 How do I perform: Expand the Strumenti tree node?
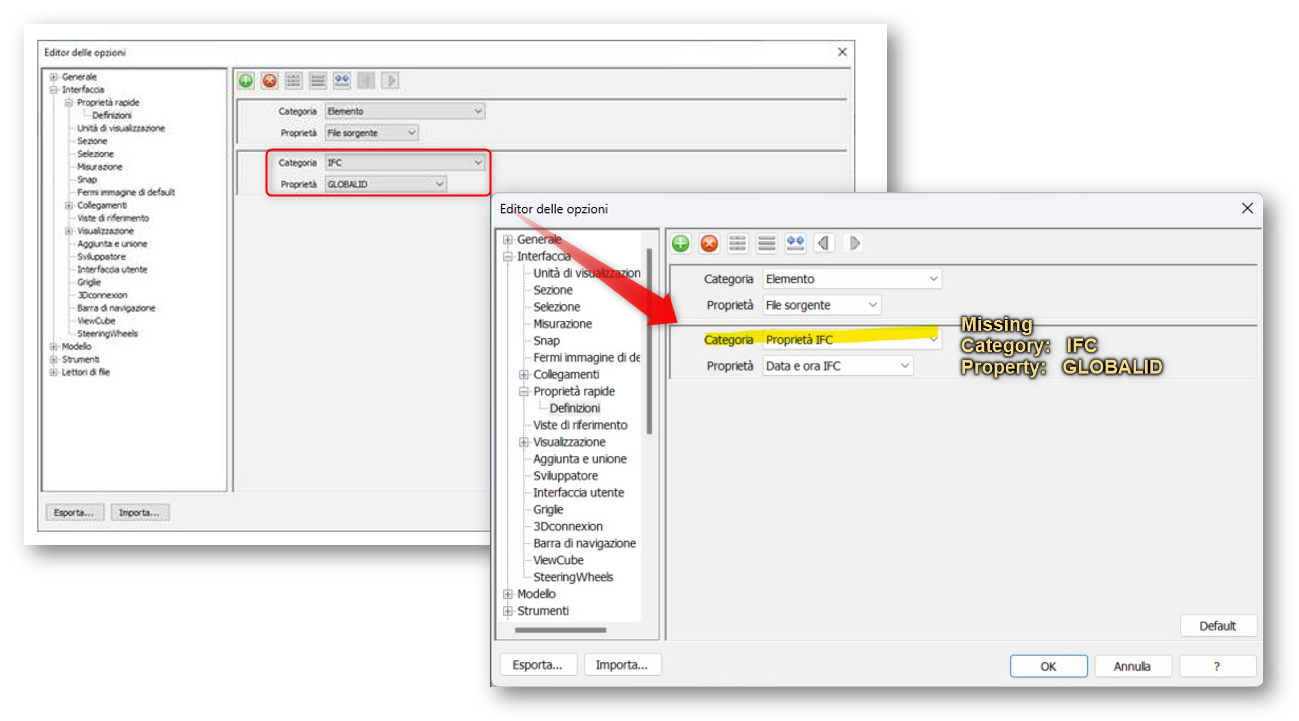507,610
